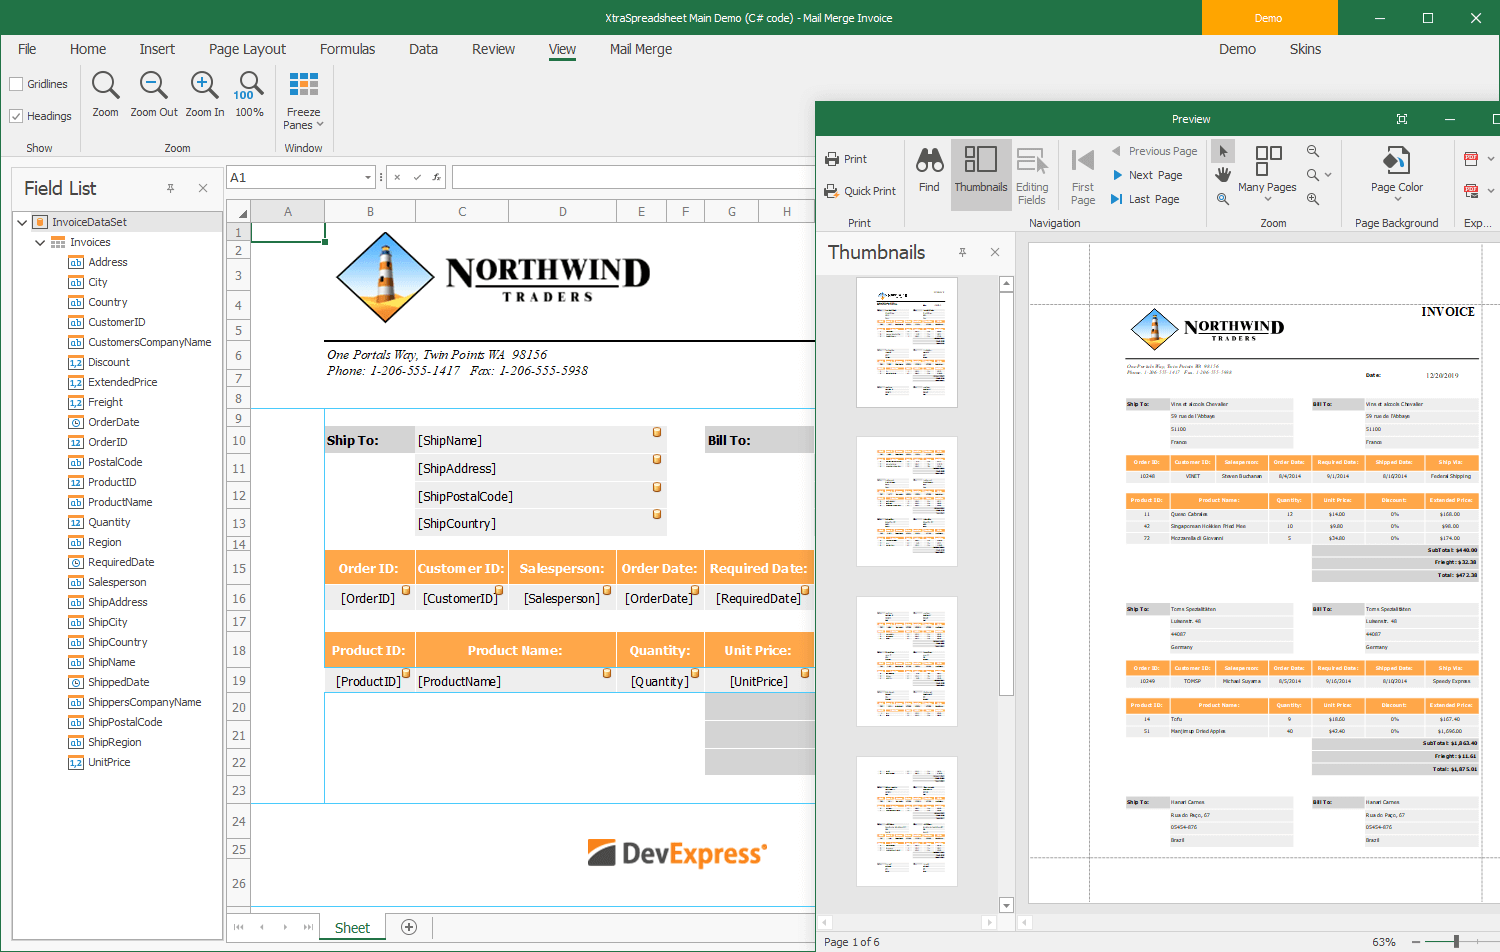
Task: Select the Hand pan tool in Preview
Action: [x=1223, y=173]
